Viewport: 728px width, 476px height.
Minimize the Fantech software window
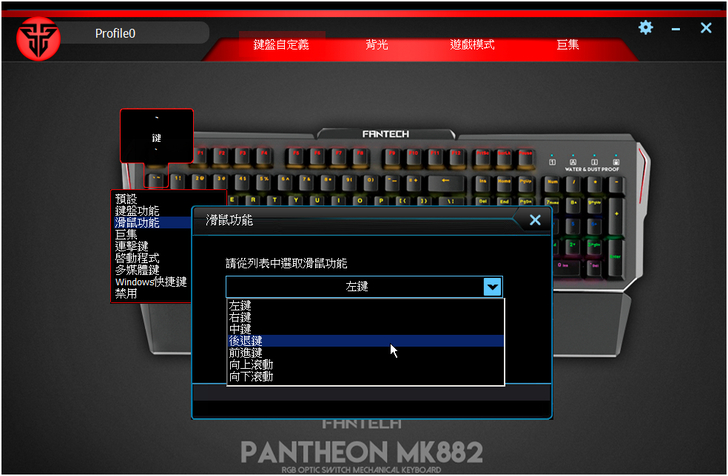tap(677, 29)
